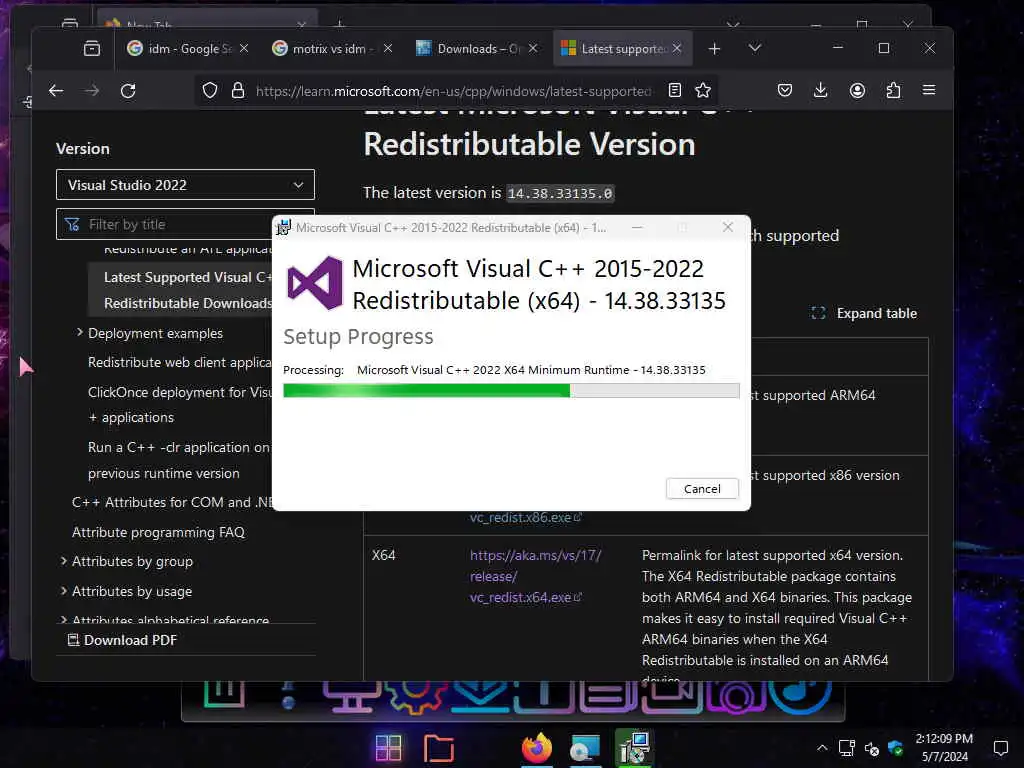Cancel the Visual C++ Redistributable setup
Image resolution: width=1024 pixels, height=768 pixels.
702,488
